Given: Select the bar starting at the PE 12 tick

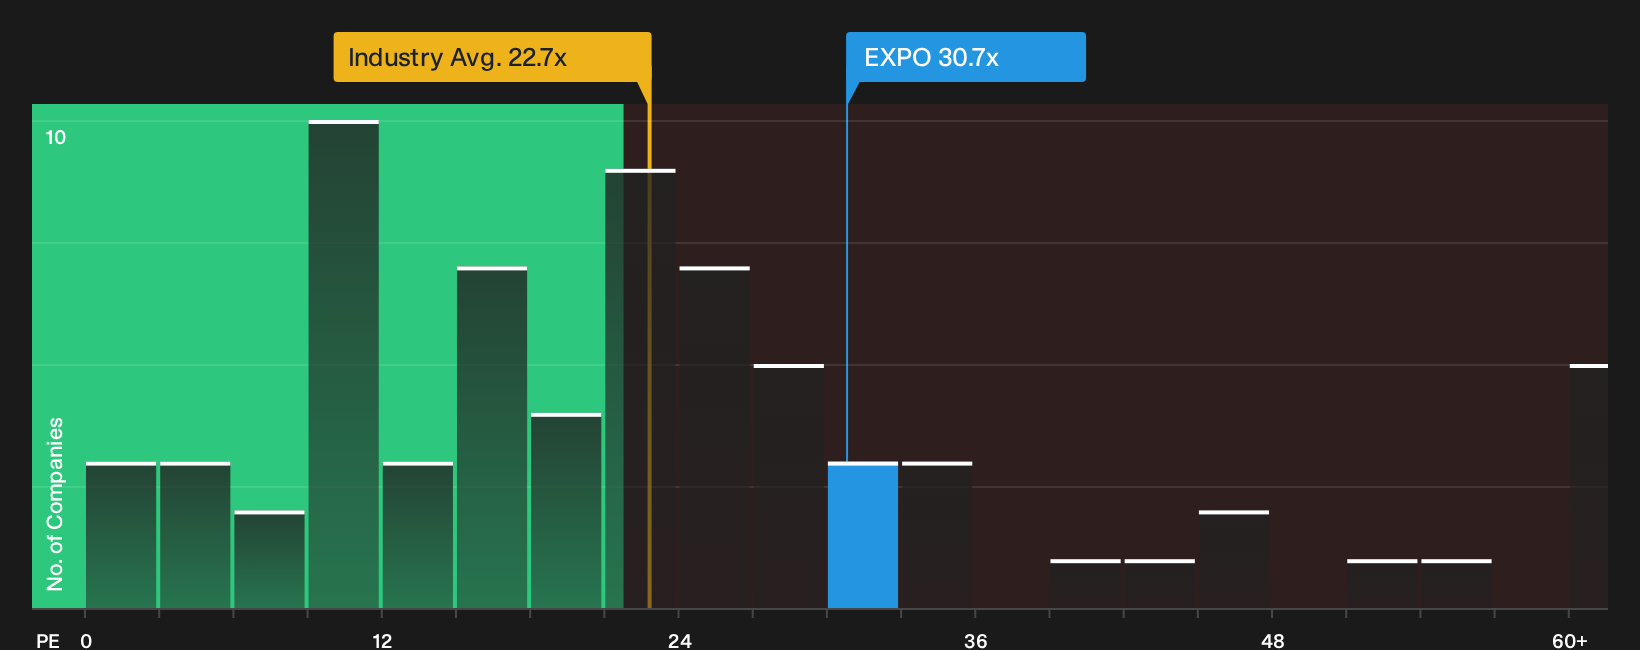Looking at the screenshot, I should pos(418,535).
